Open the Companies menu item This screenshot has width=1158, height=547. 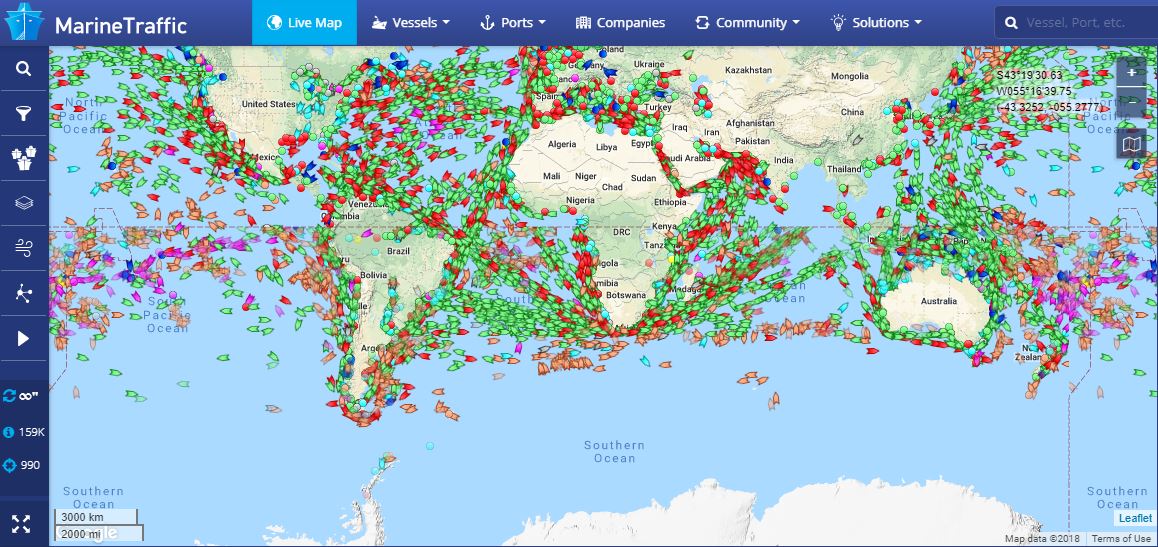(x=620, y=22)
